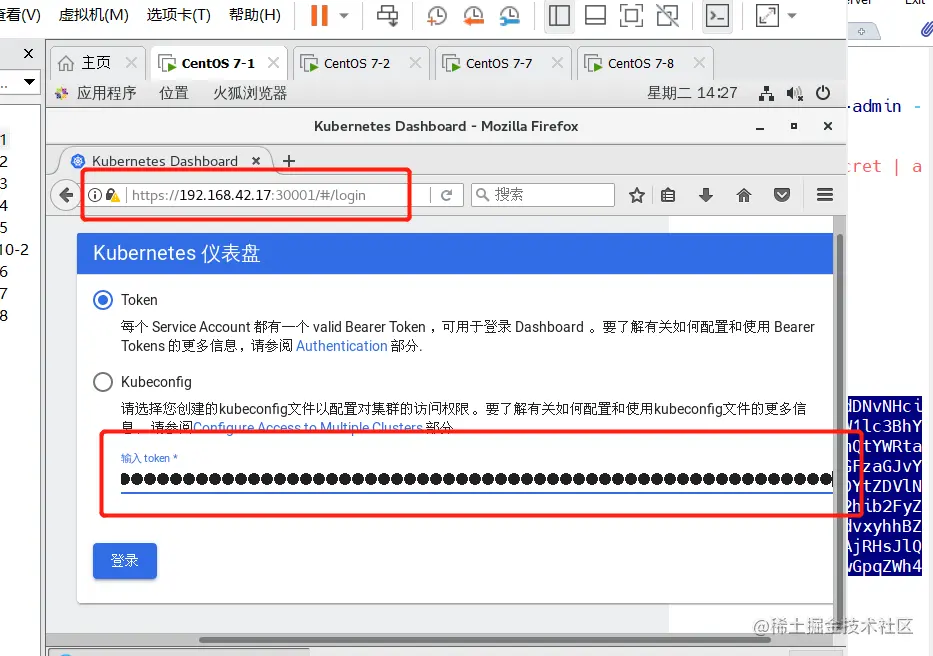This screenshot has width=933, height=656.
Task: Close the CentOS 7-2 tab
Action: pyautogui.click(x=415, y=63)
